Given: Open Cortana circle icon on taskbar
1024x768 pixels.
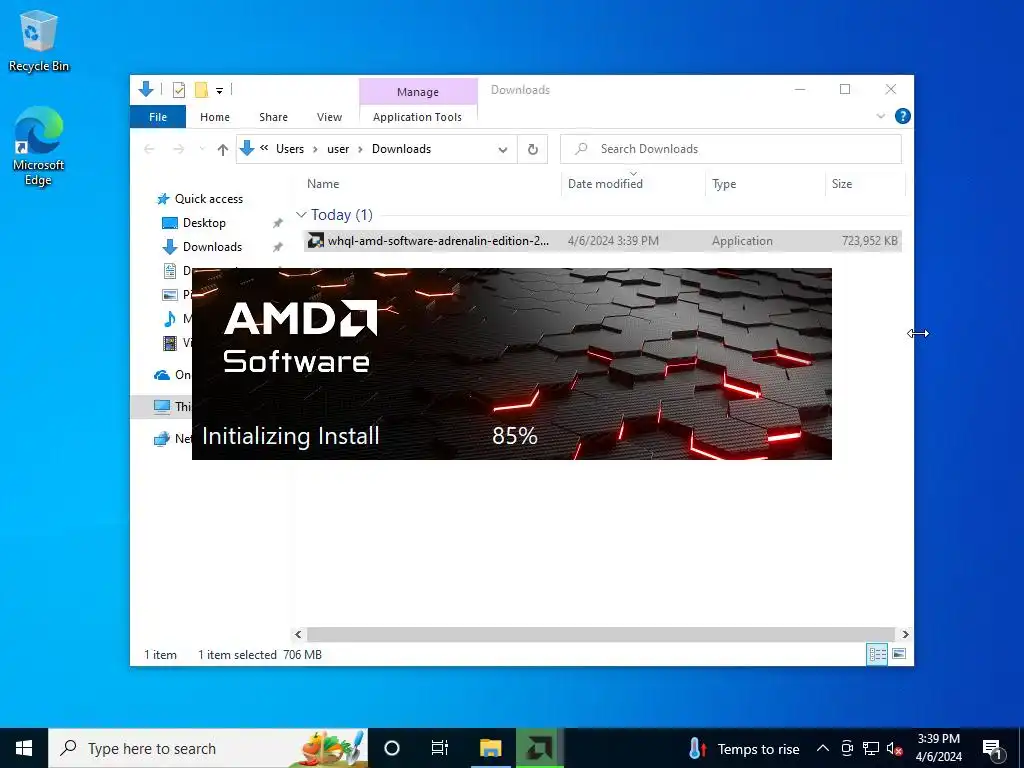Looking at the screenshot, I should 392,748.
